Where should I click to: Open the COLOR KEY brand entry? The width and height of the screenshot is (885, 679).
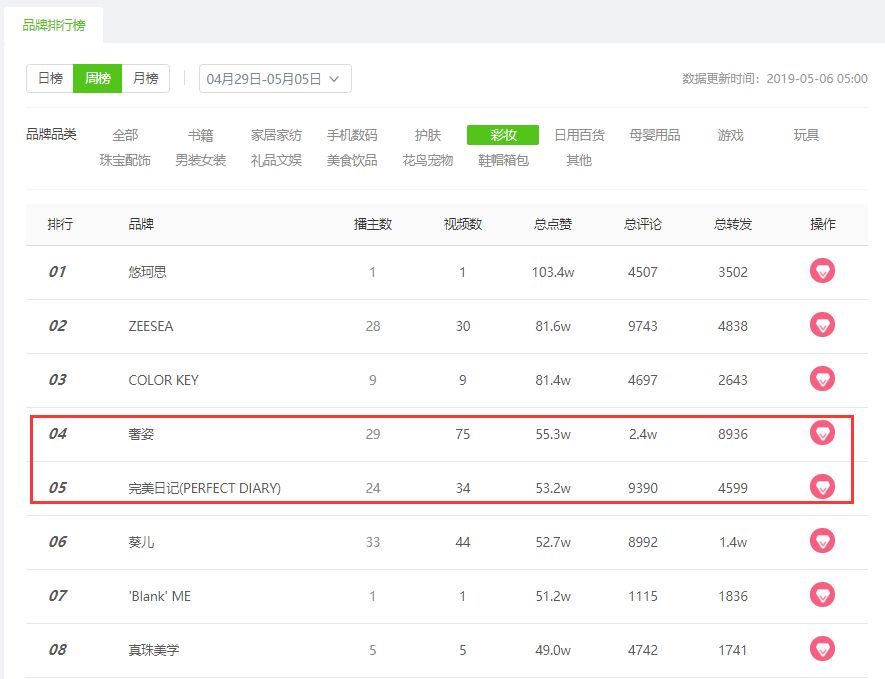[164, 380]
